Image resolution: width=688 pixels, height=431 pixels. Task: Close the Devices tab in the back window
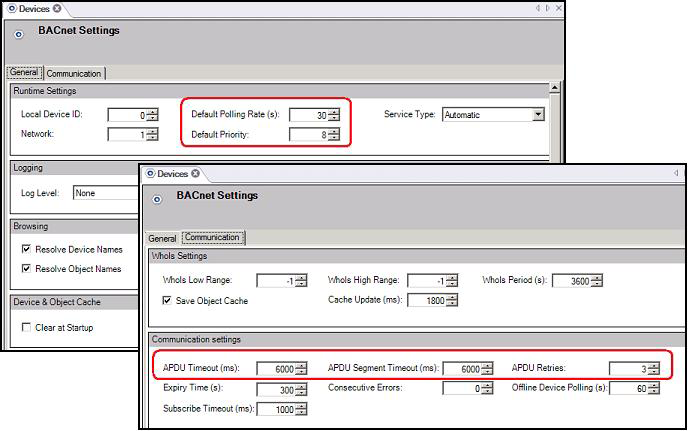pyautogui.click(x=57, y=9)
